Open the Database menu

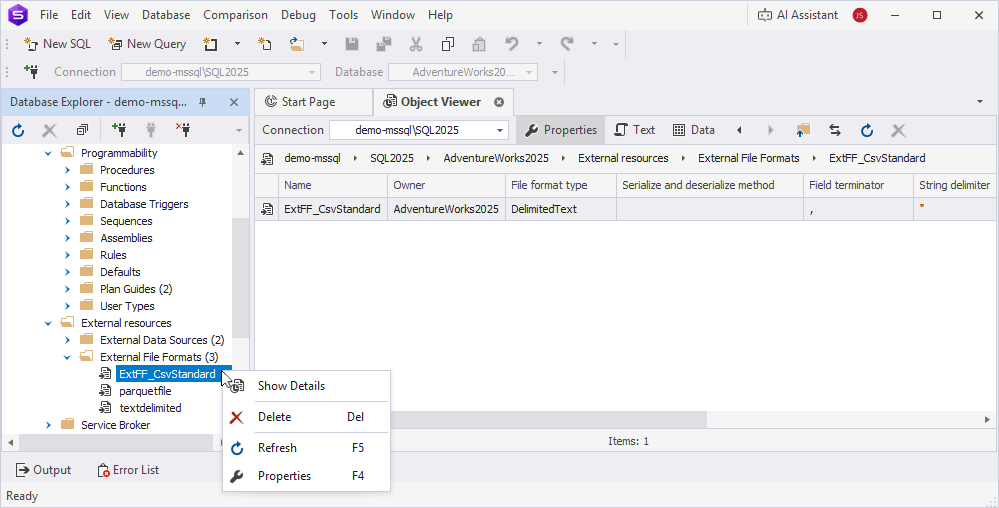coord(166,15)
